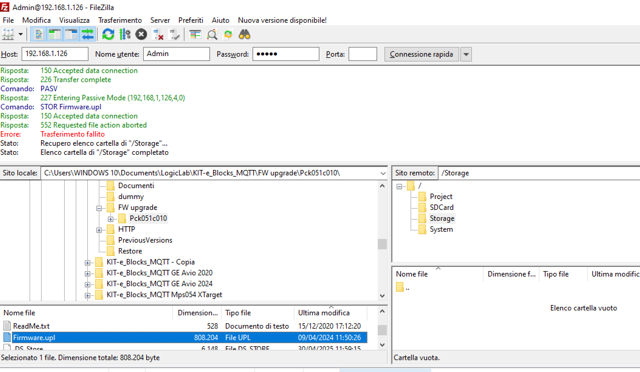Select the PreviousVersions folder
The height and width of the screenshot is (372, 640).
[x=145, y=240]
